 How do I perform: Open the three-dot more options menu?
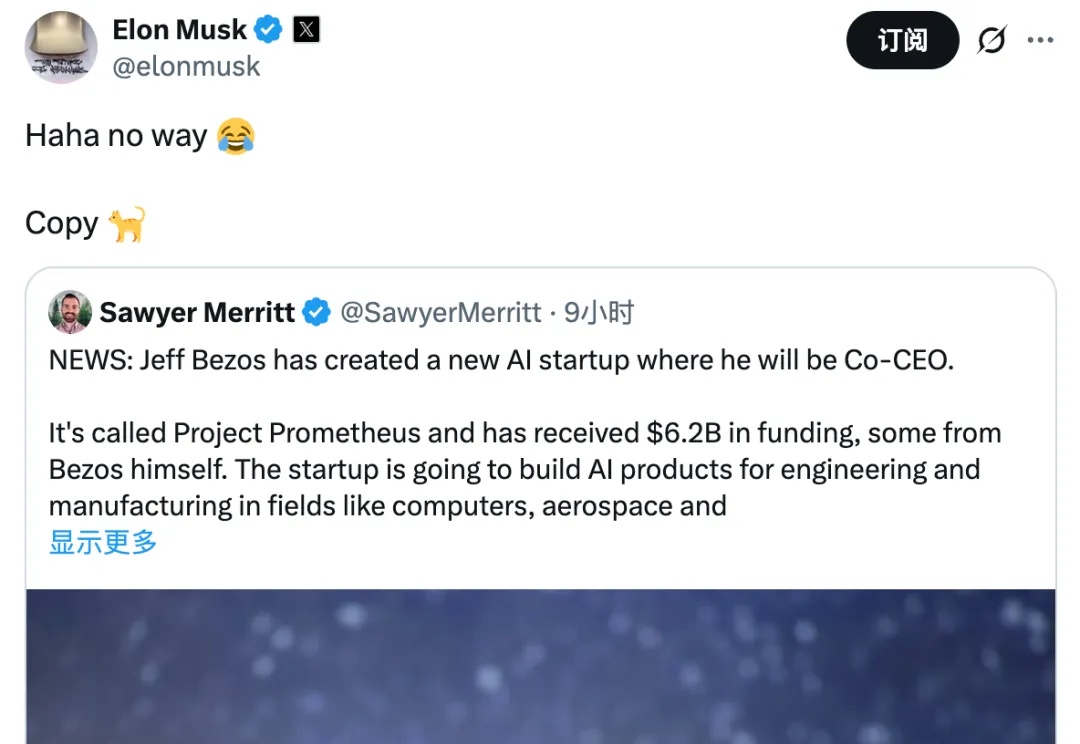(x=1040, y=41)
